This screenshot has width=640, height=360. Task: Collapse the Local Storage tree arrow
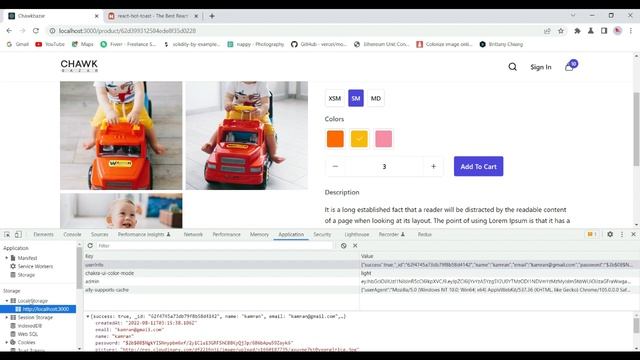click(x=7, y=301)
